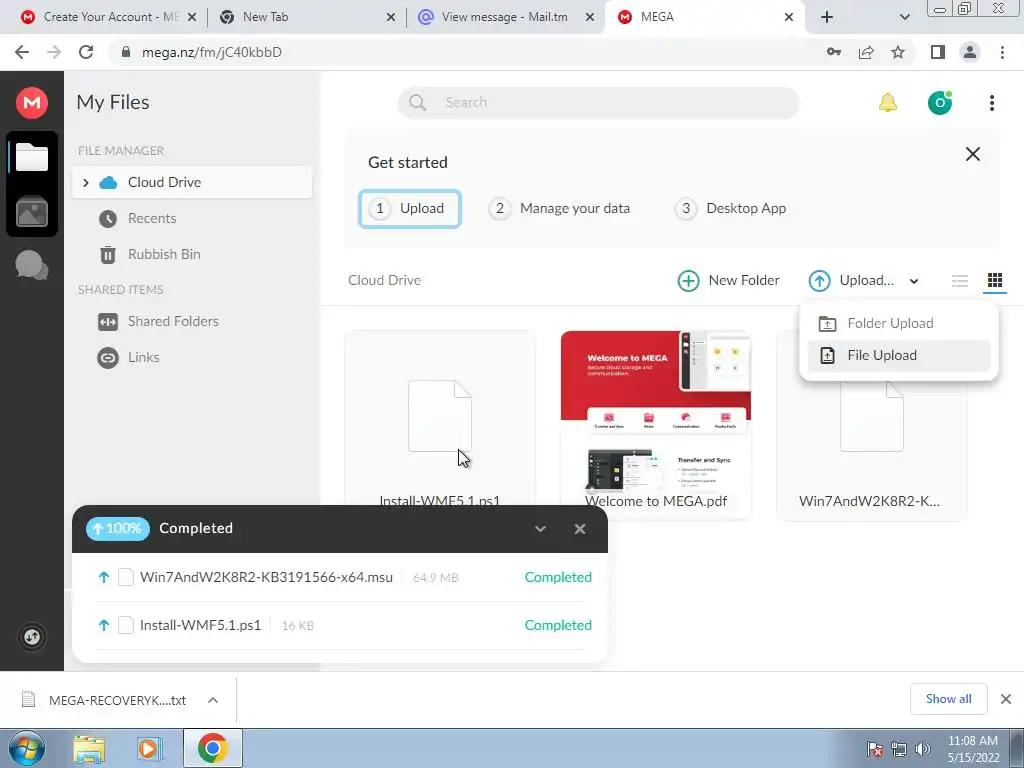Open notifications bell icon
Viewport: 1024px width, 768px height.
[x=888, y=103]
